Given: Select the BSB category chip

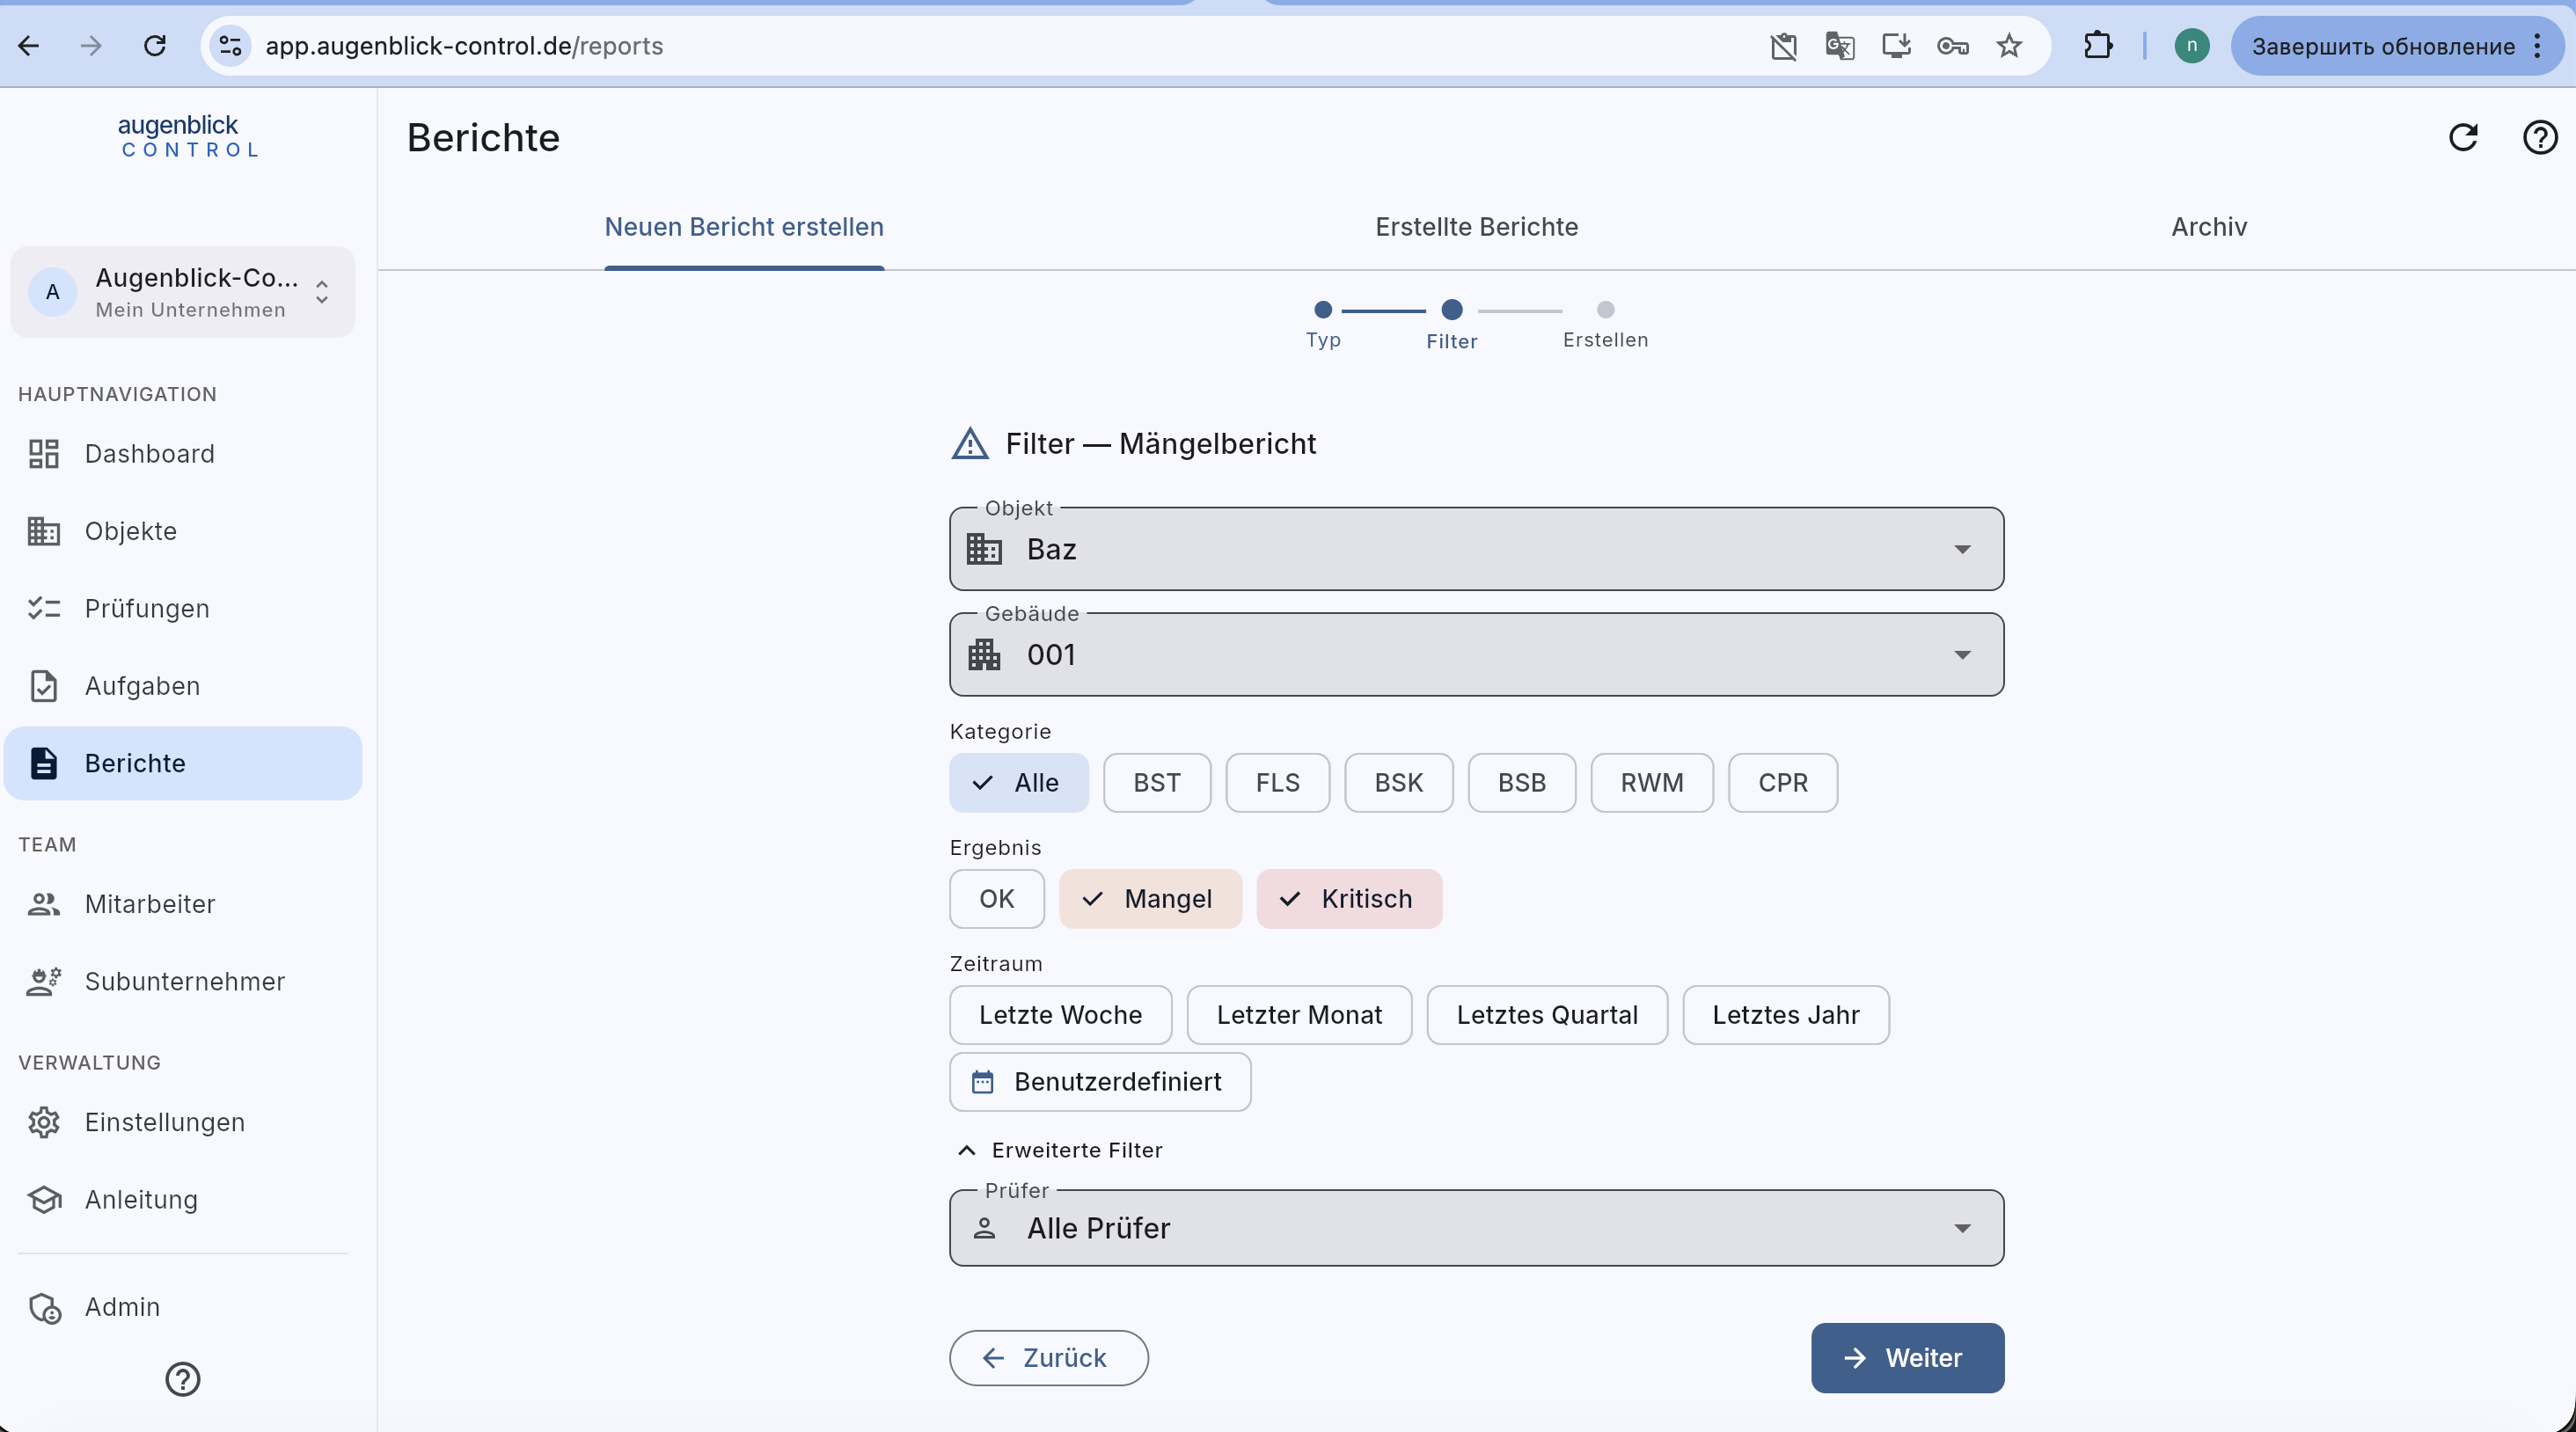Looking at the screenshot, I should [x=1521, y=783].
